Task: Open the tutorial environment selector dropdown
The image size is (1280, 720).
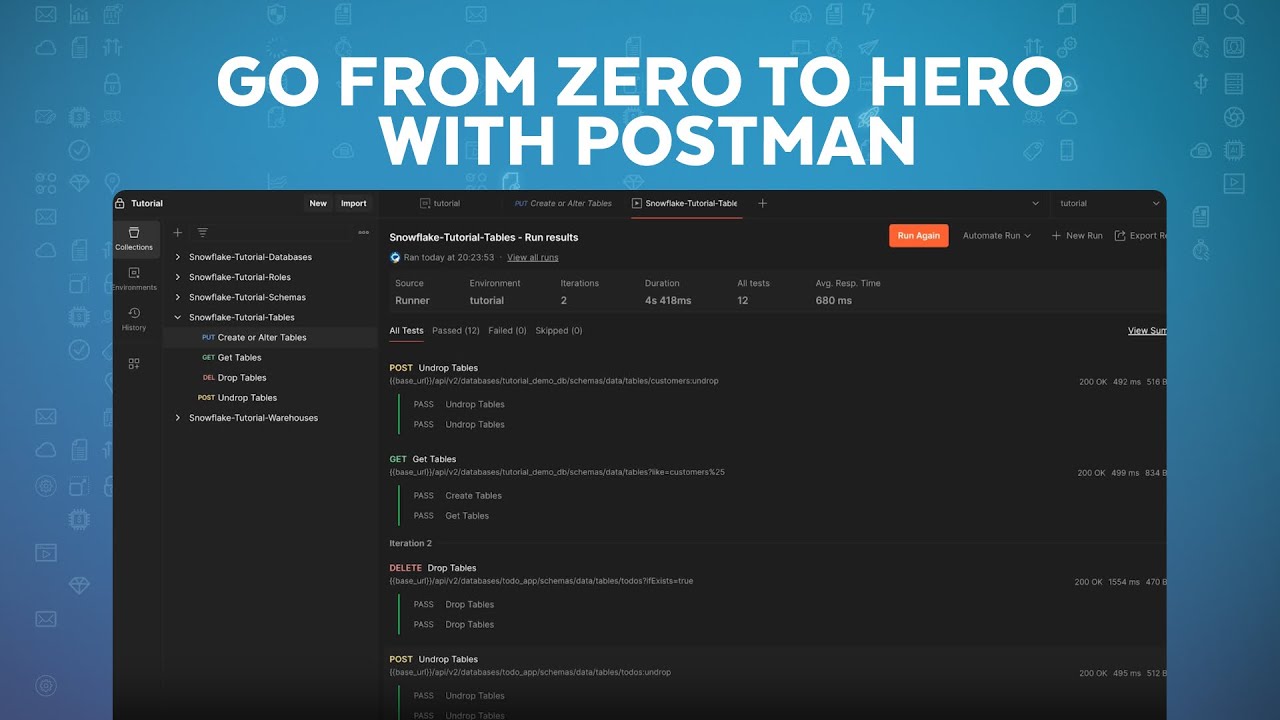Action: [1109, 203]
